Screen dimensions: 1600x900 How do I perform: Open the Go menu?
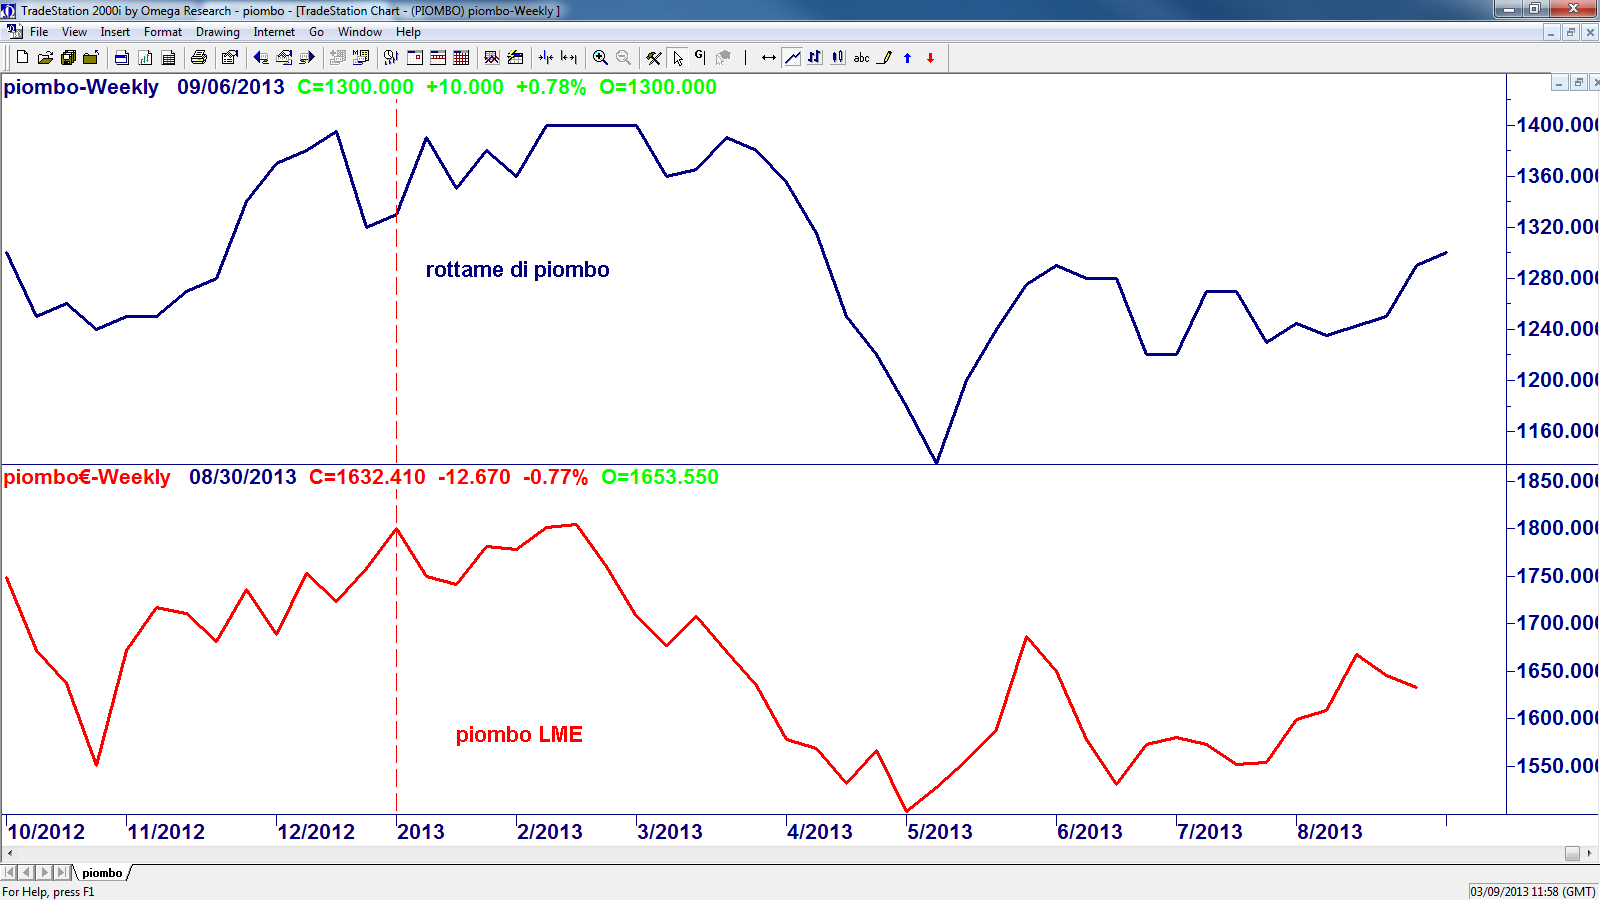316,32
